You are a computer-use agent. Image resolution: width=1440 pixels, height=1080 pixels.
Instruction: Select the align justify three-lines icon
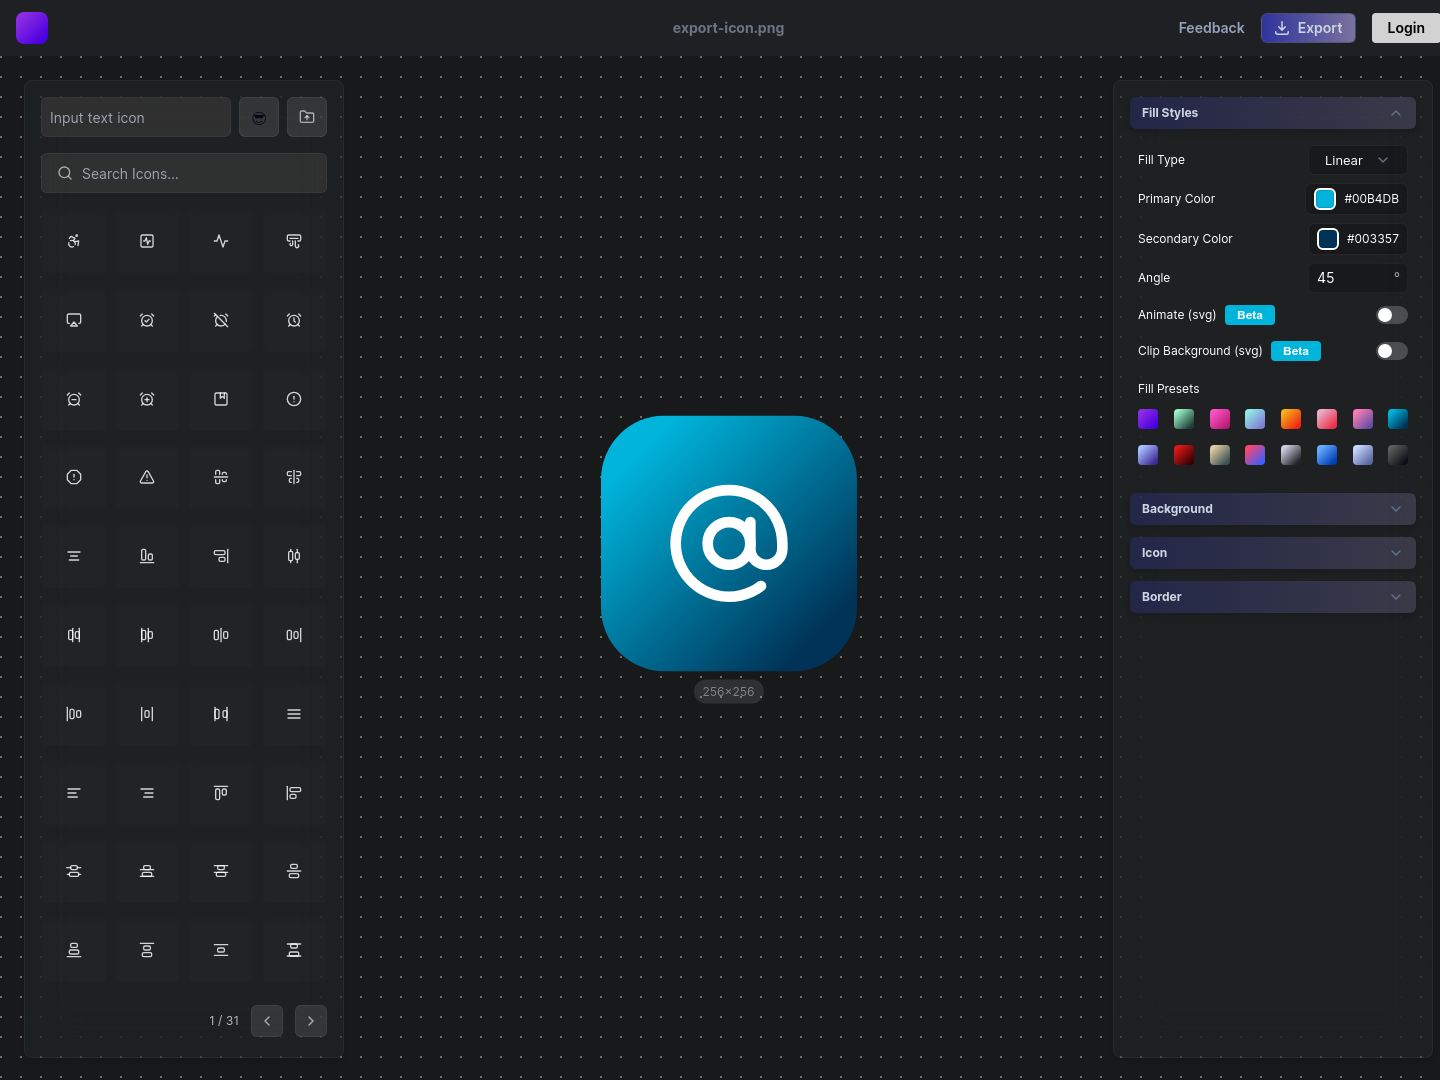[x=294, y=714]
